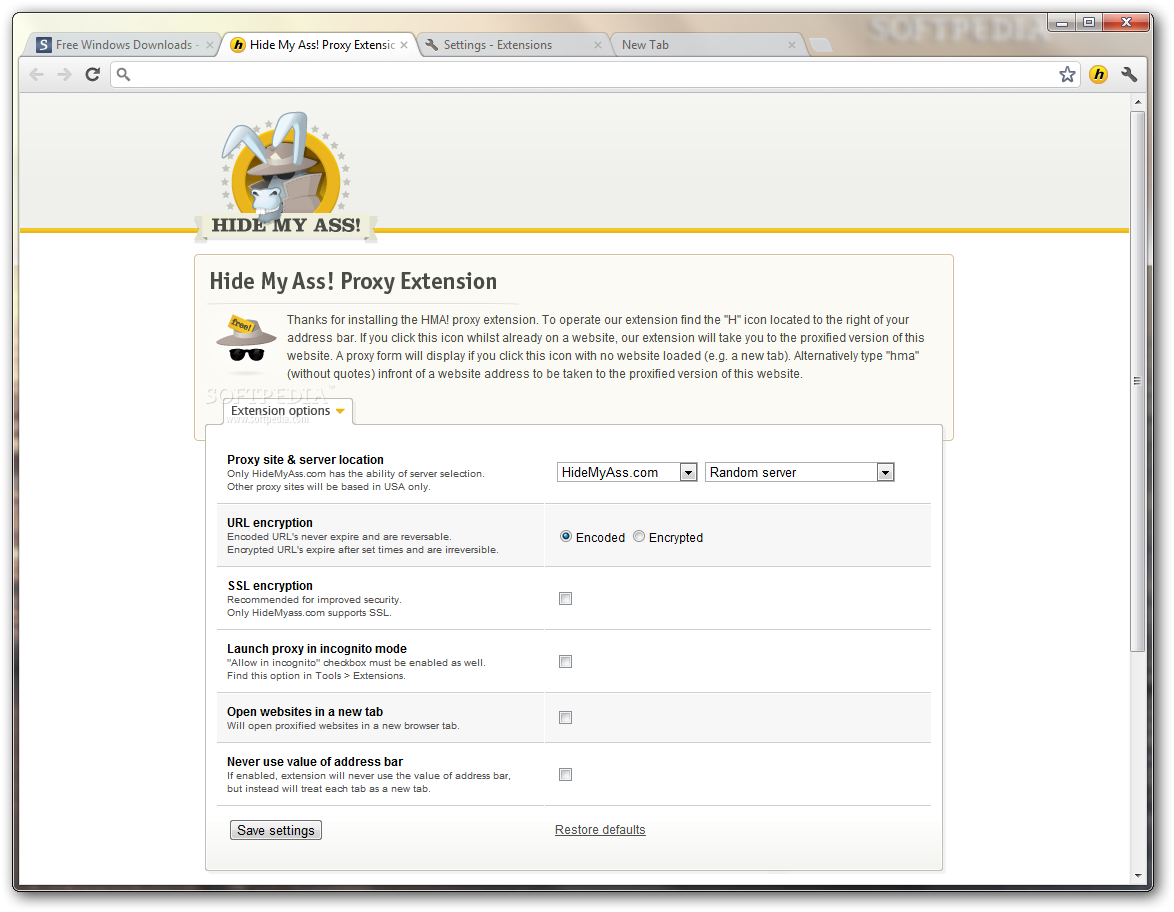The width and height of the screenshot is (1174, 912).
Task: Reload the current page
Action: click(92, 74)
